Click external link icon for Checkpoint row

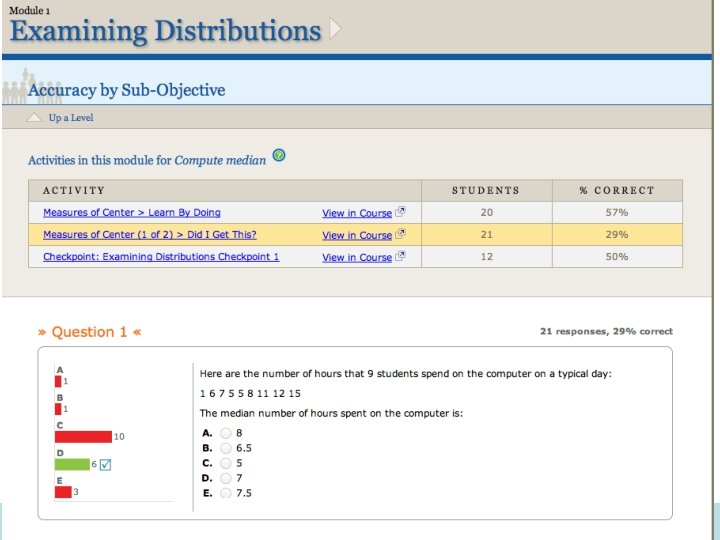400,257
